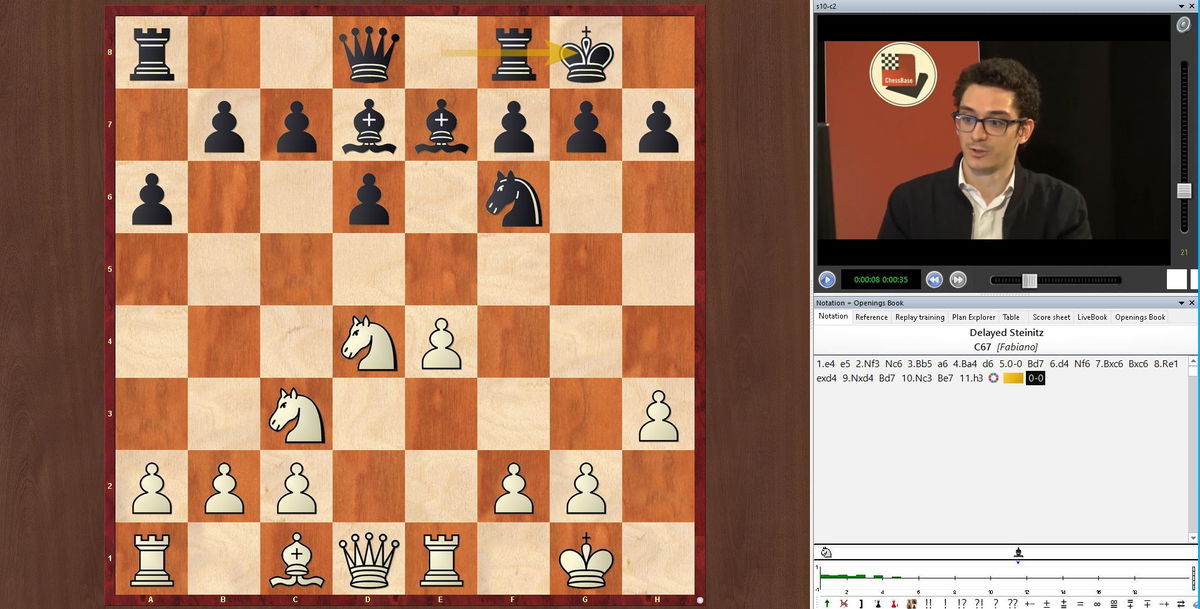
Task: Click the white knight icon below notation
Action: pos(826,552)
